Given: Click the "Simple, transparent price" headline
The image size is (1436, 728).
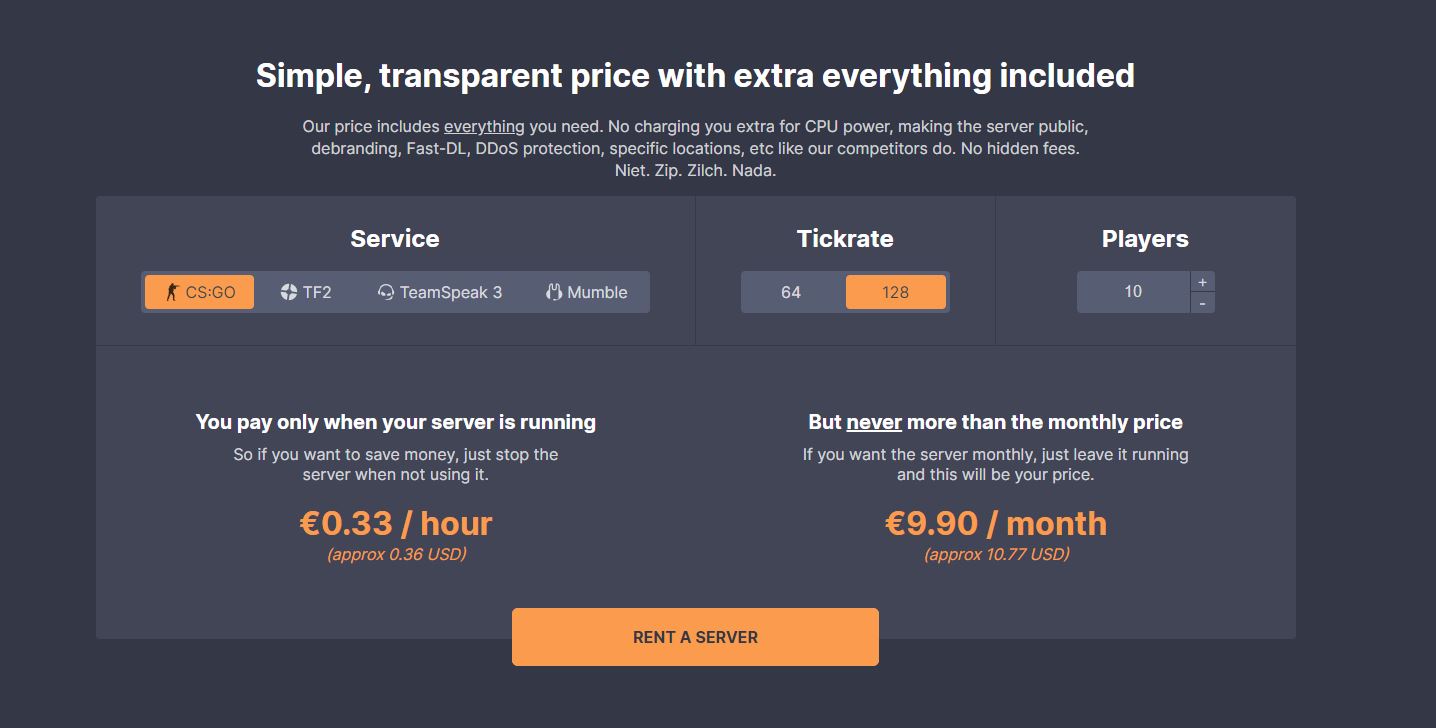Looking at the screenshot, I should click(x=695, y=76).
